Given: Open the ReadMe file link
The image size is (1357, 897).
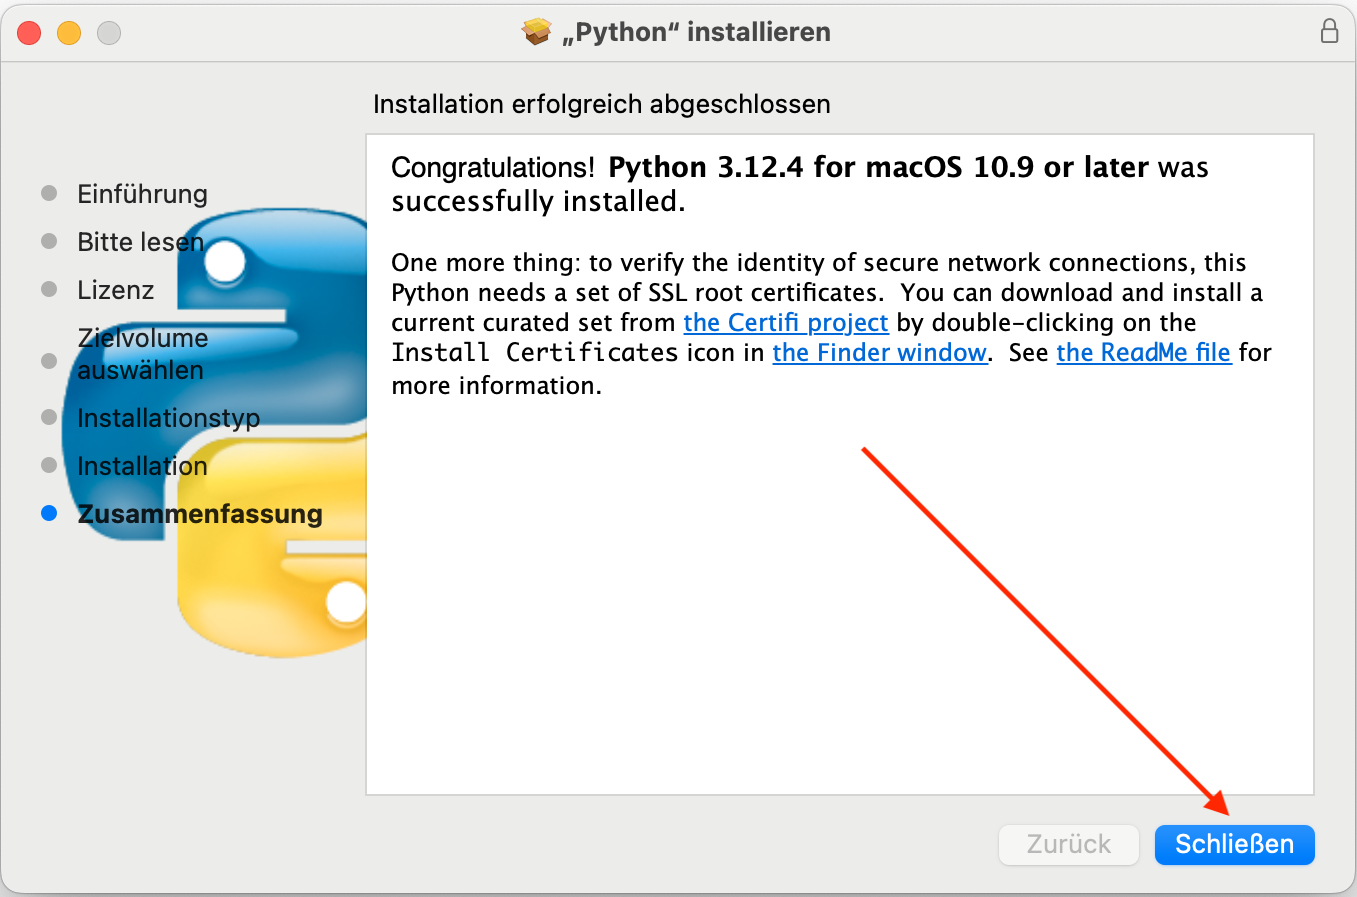Looking at the screenshot, I should pyautogui.click(x=1144, y=352).
